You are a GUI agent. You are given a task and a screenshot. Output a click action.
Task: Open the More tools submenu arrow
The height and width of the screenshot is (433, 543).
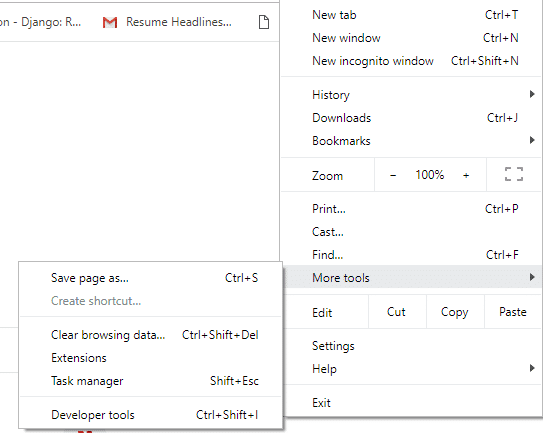tap(532, 277)
